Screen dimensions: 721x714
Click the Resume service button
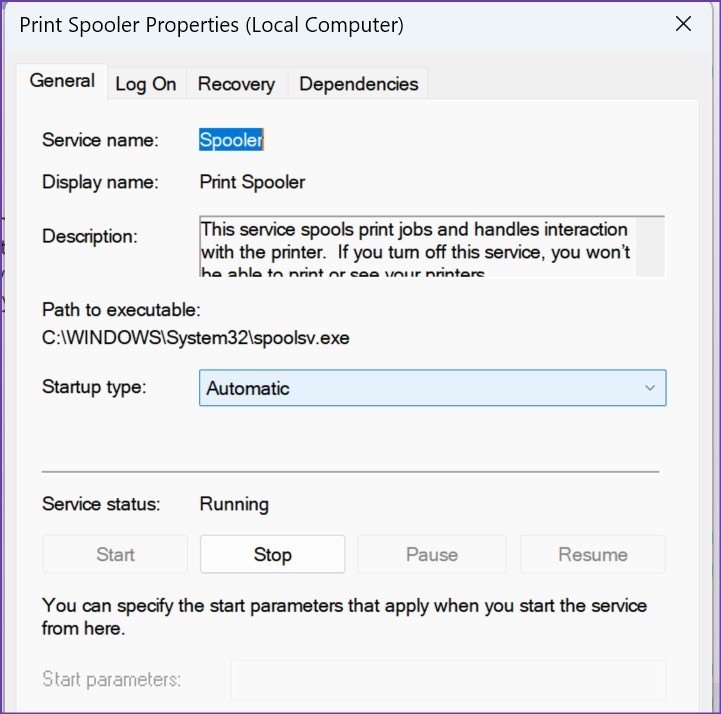[x=593, y=554]
